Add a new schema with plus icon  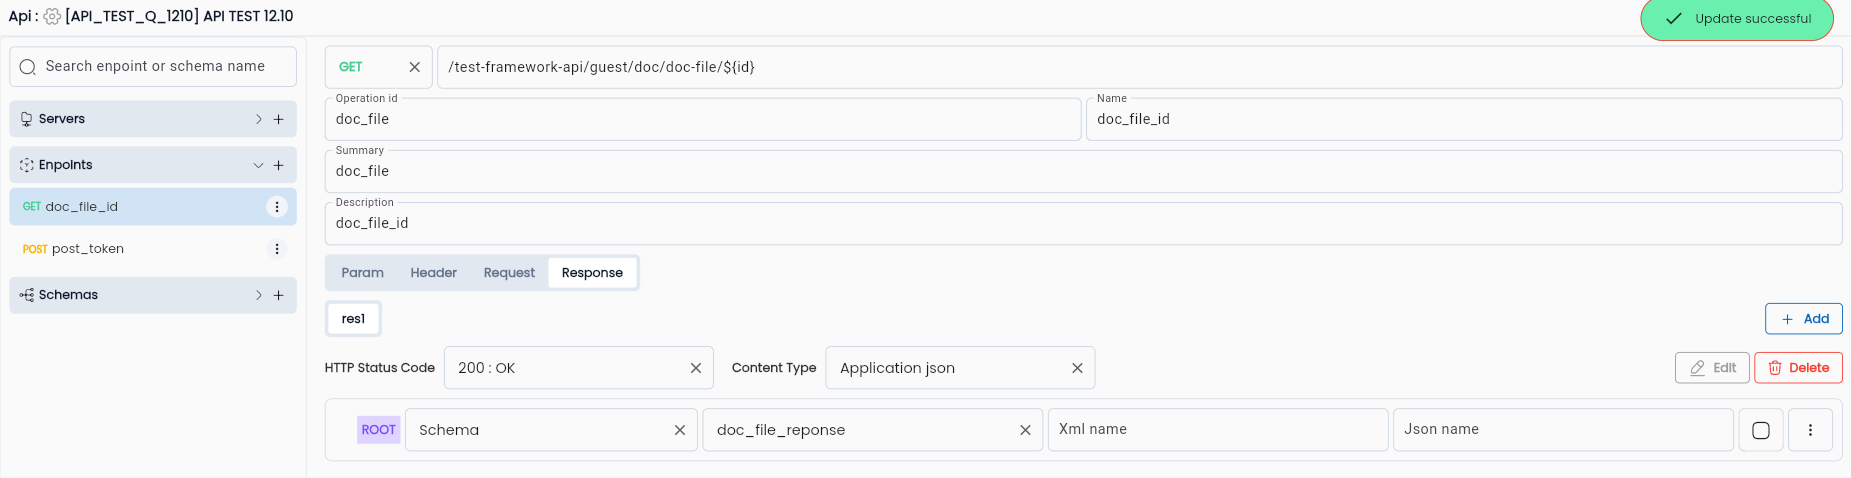279,295
